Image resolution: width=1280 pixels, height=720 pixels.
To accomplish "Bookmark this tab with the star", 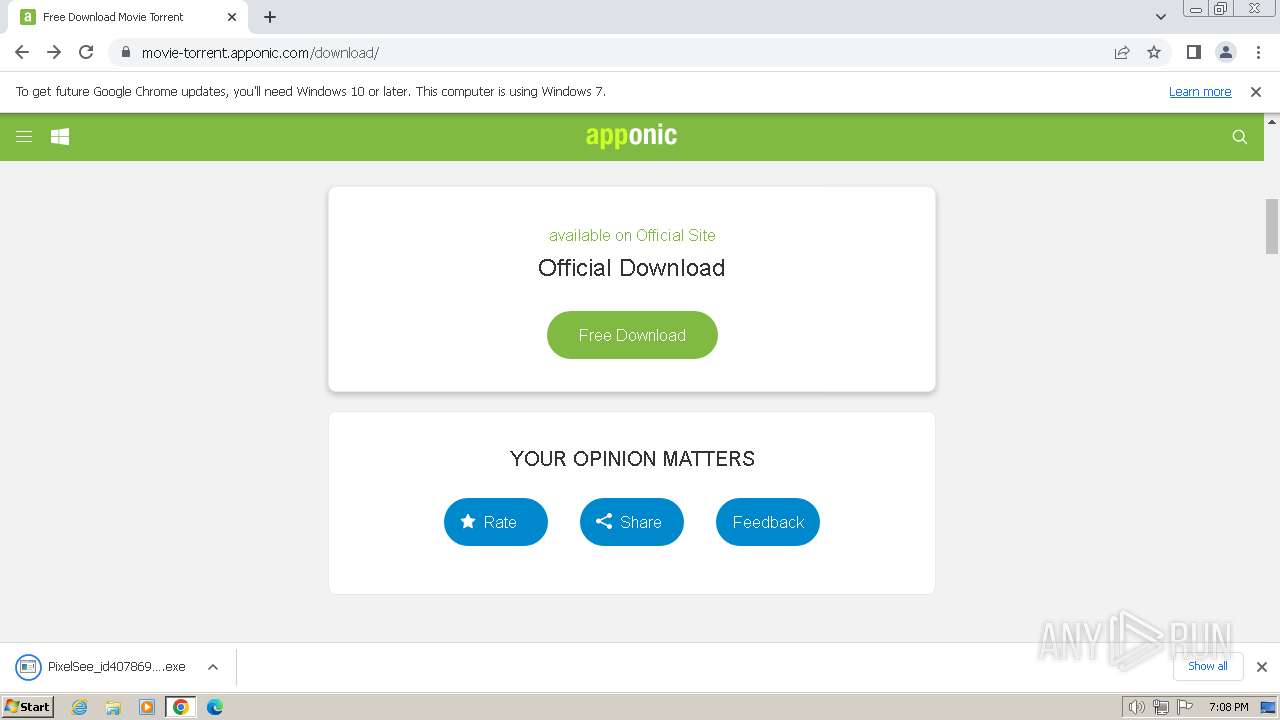I will (1154, 53).
